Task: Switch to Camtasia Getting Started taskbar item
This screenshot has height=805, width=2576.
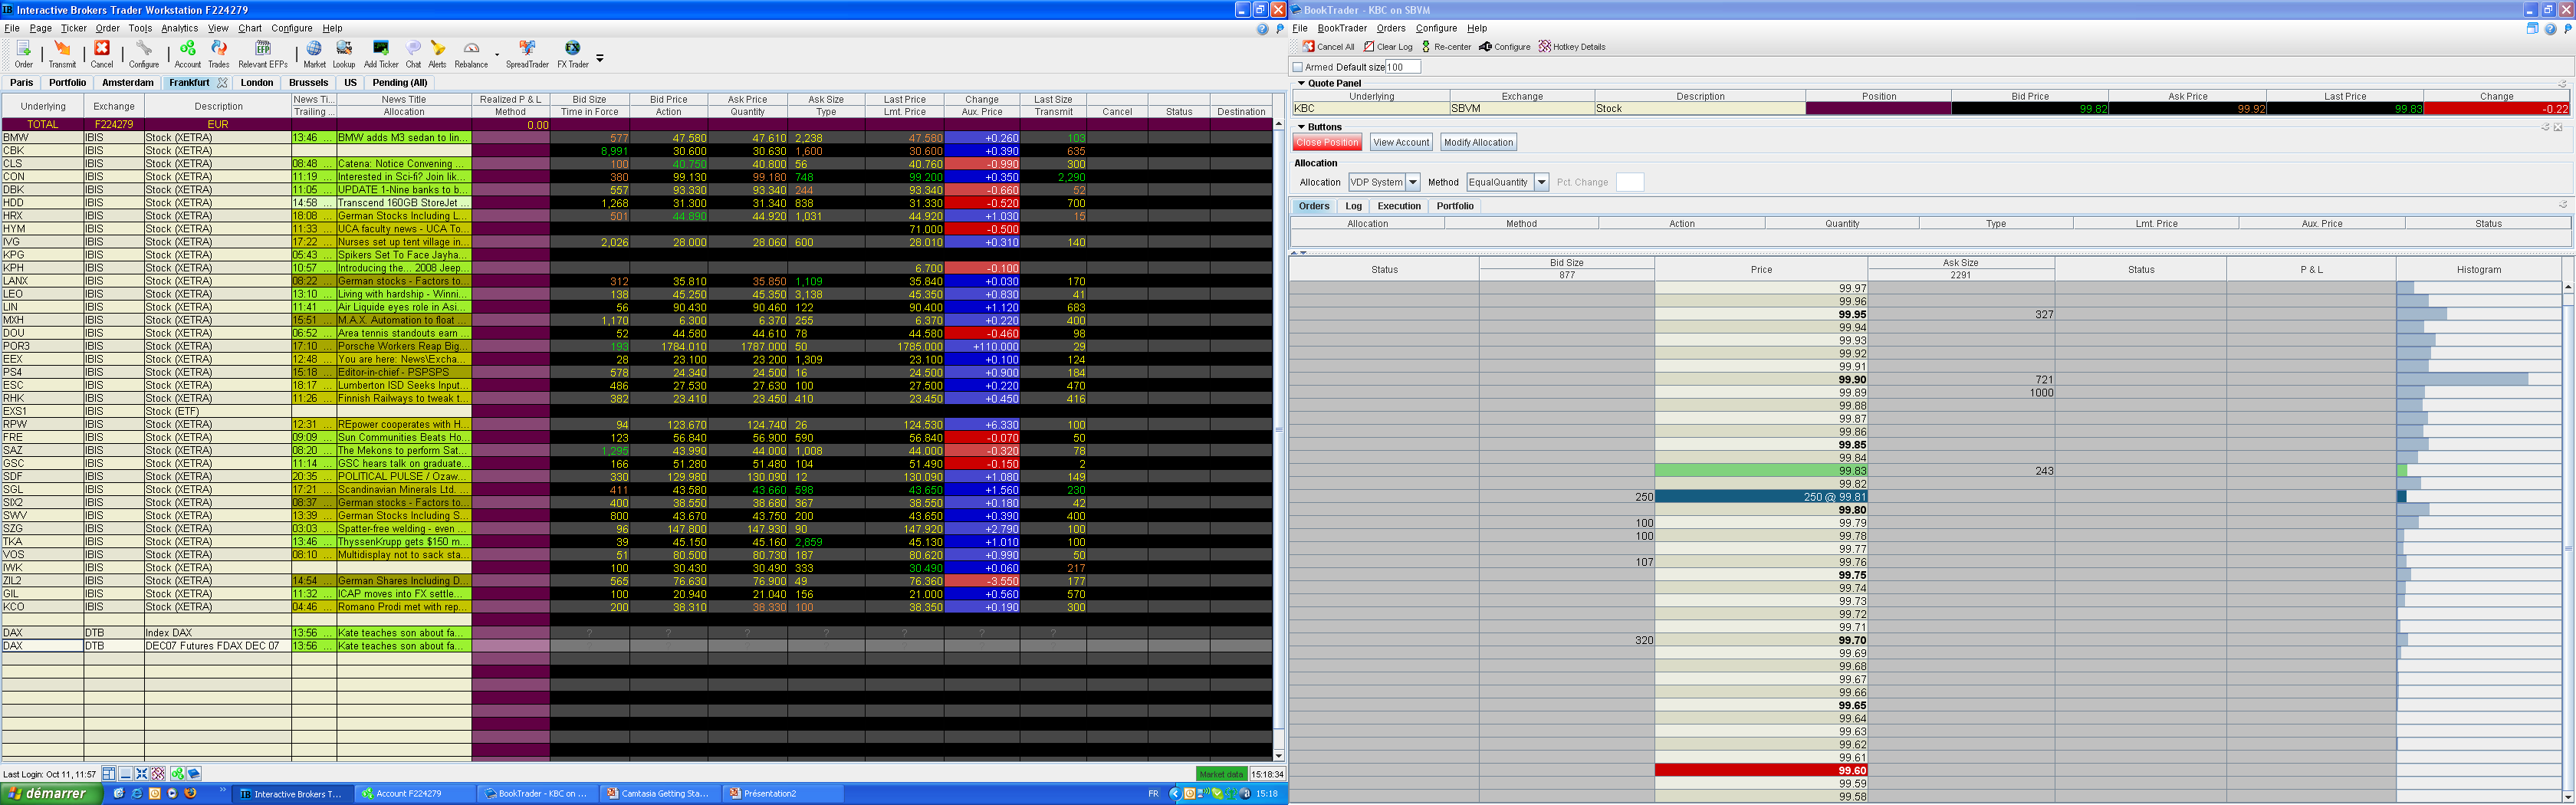Action: 659,793
